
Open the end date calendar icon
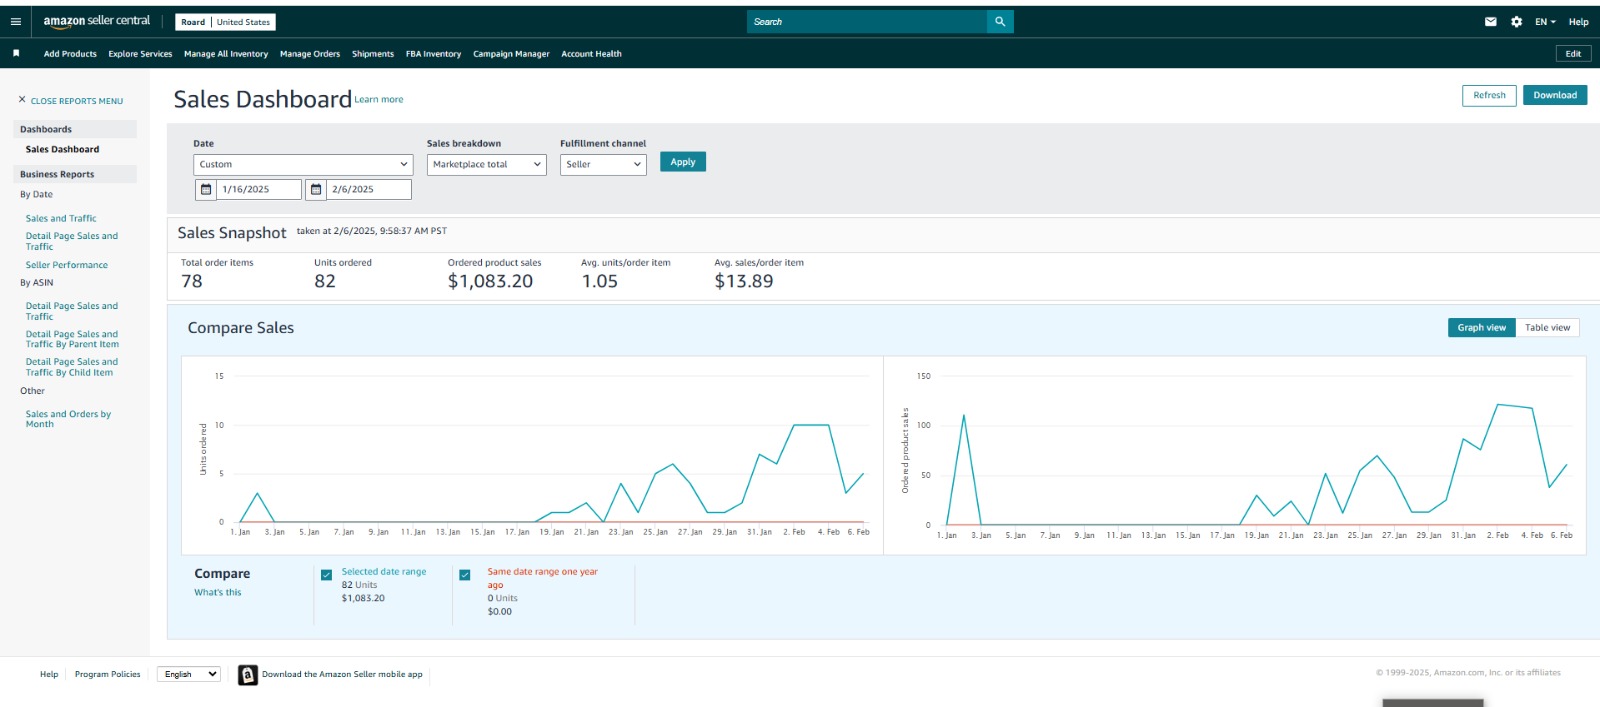(316, 189)
